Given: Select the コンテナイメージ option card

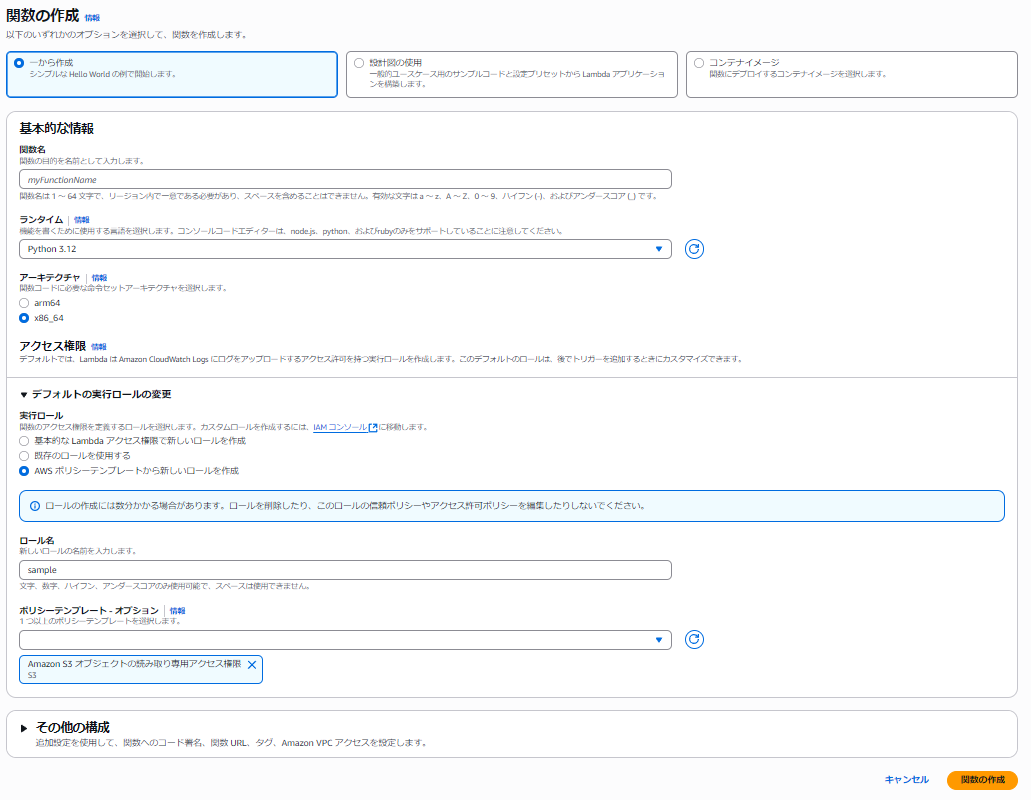Looking at the screenshot, I should point(851,75).
